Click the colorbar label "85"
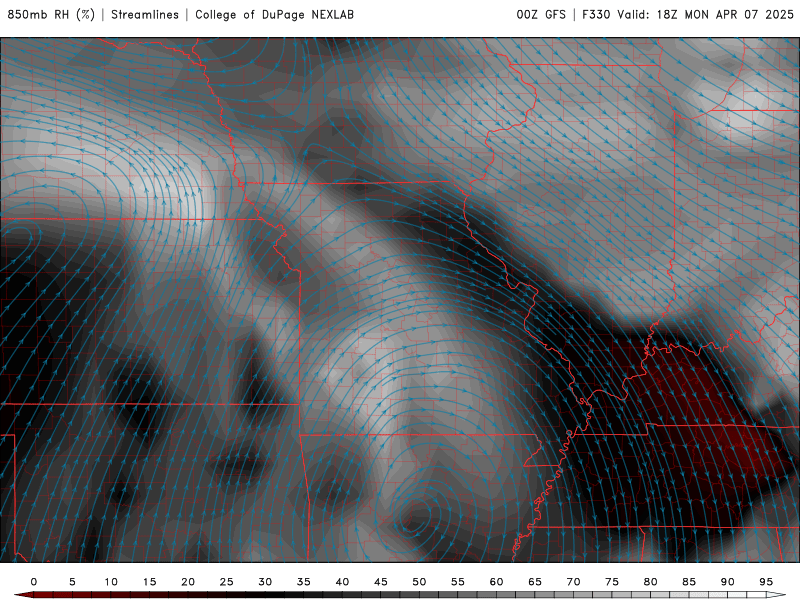 point(689,582)
